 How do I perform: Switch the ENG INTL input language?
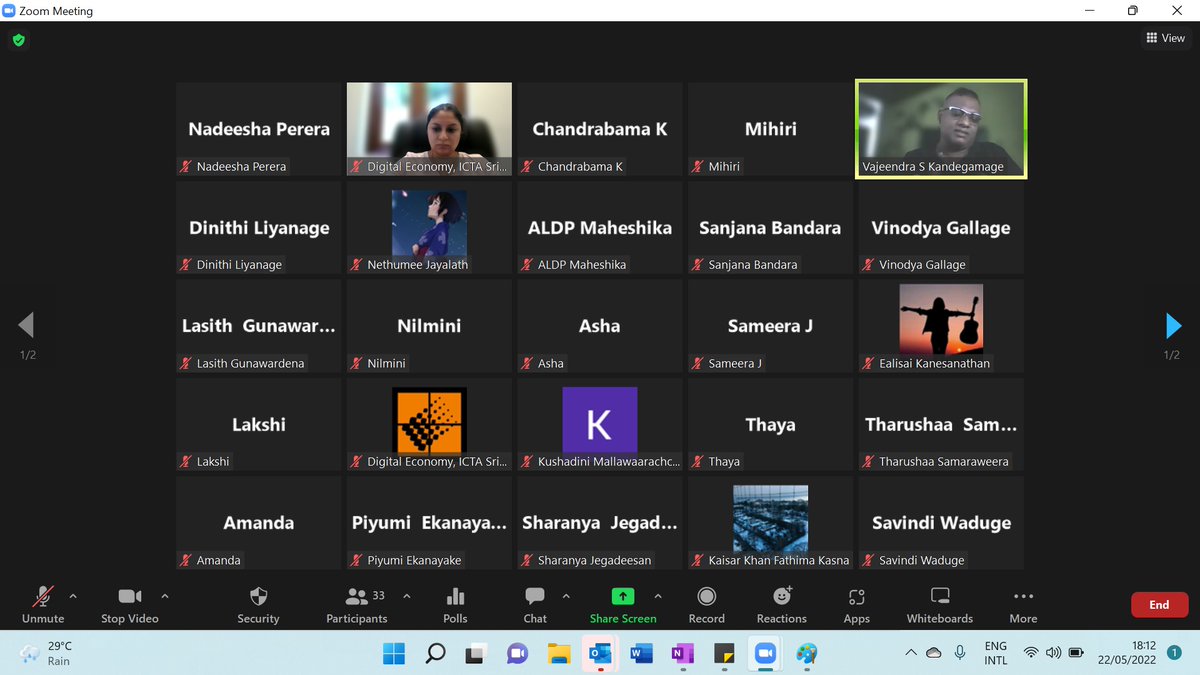995,653
